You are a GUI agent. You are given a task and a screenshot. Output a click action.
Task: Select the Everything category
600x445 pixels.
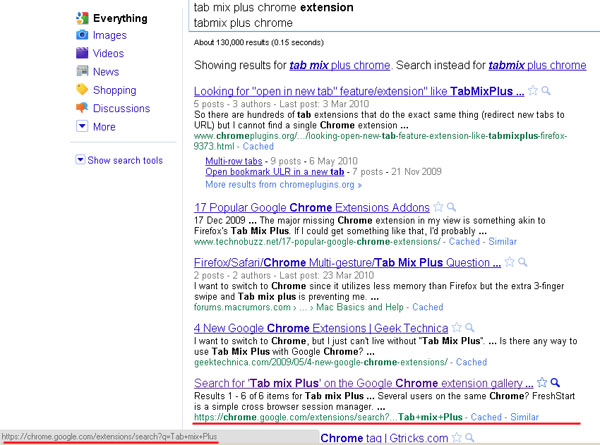[x=120, y=18]
